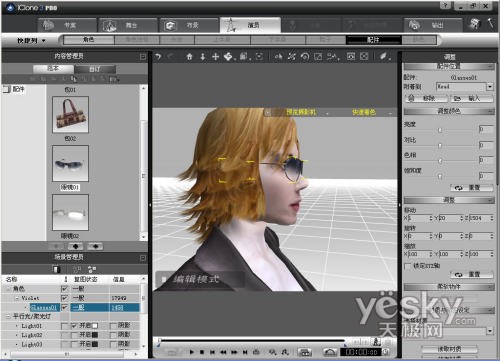Open the Export main tab

click(433, 25)
